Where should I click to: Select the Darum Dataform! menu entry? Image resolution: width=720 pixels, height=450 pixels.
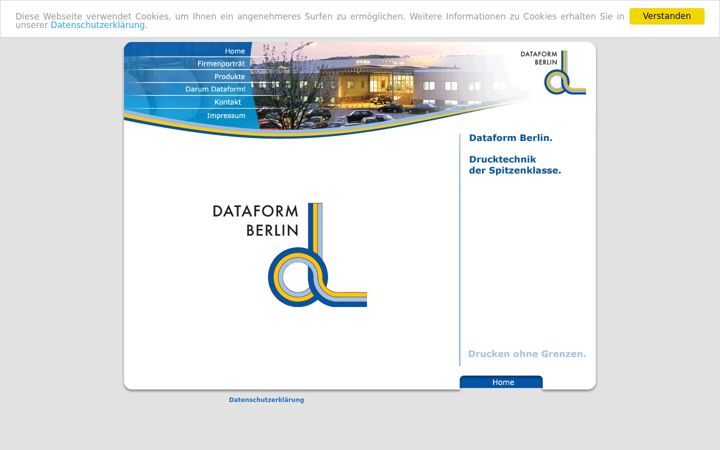[215, 89]
